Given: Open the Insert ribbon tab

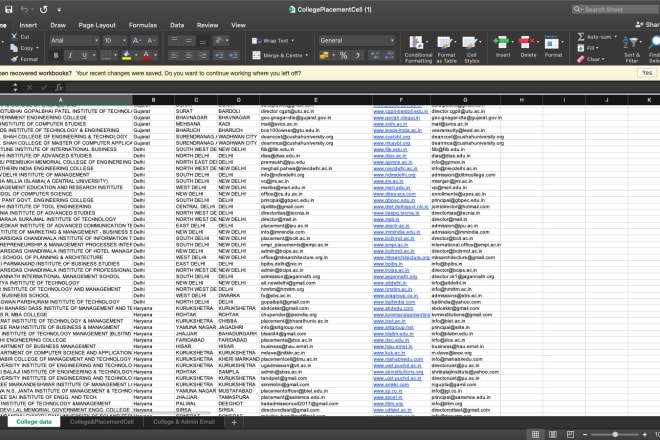Looking at the screenshot, I should (x=28, y=25).
